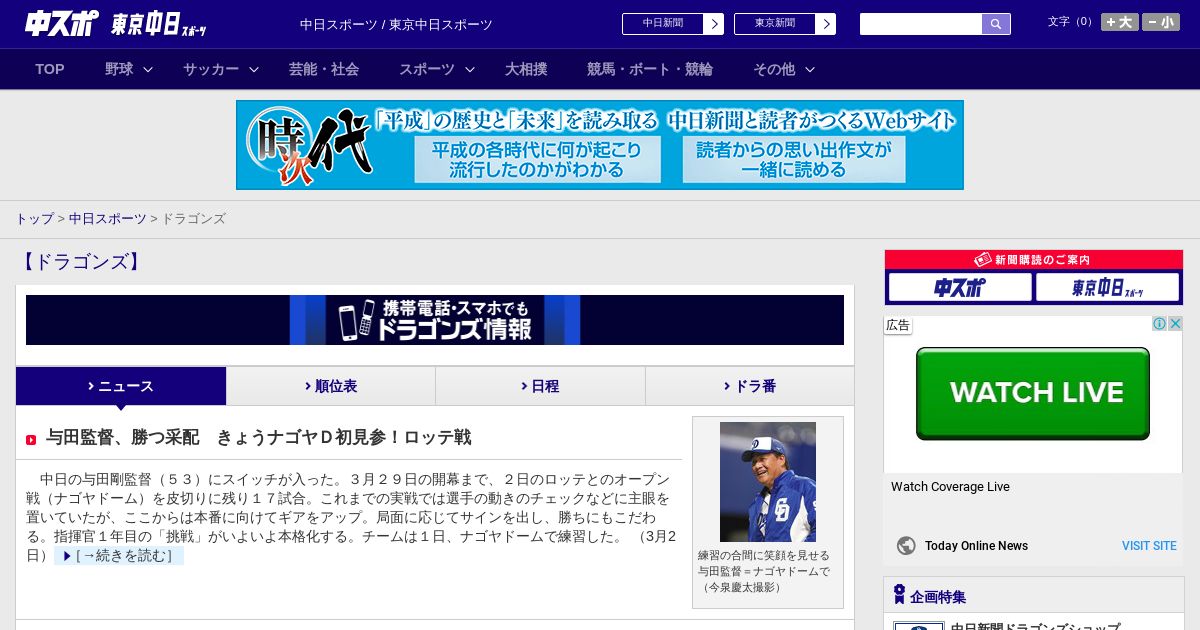Decrease font size with 小 button
Viewport: 1200px width, 630px height.
(1161, 22)
